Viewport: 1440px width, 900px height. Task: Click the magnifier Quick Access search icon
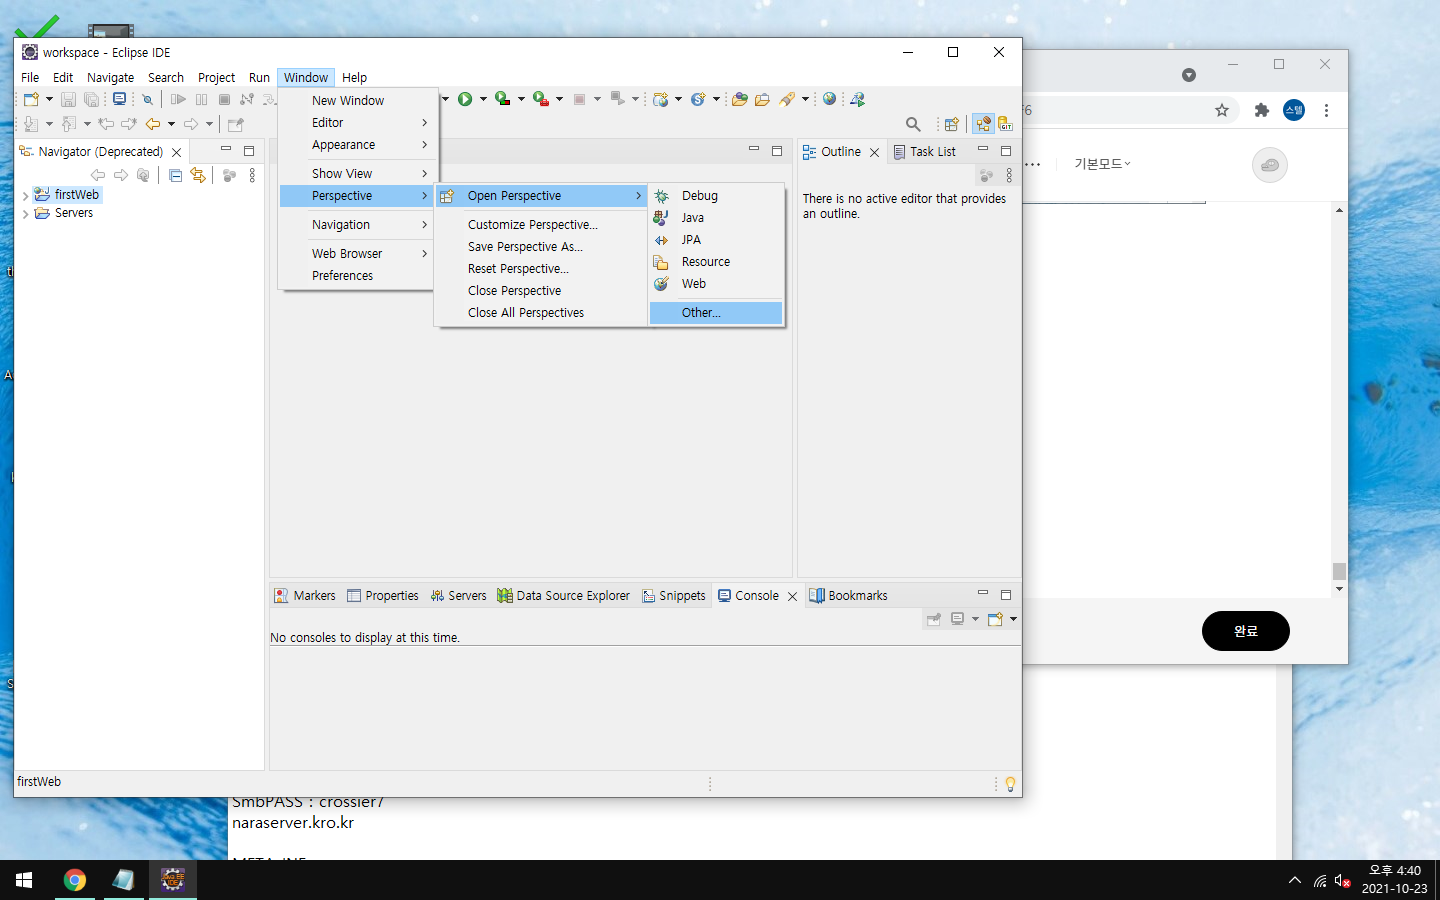[913, 124]
